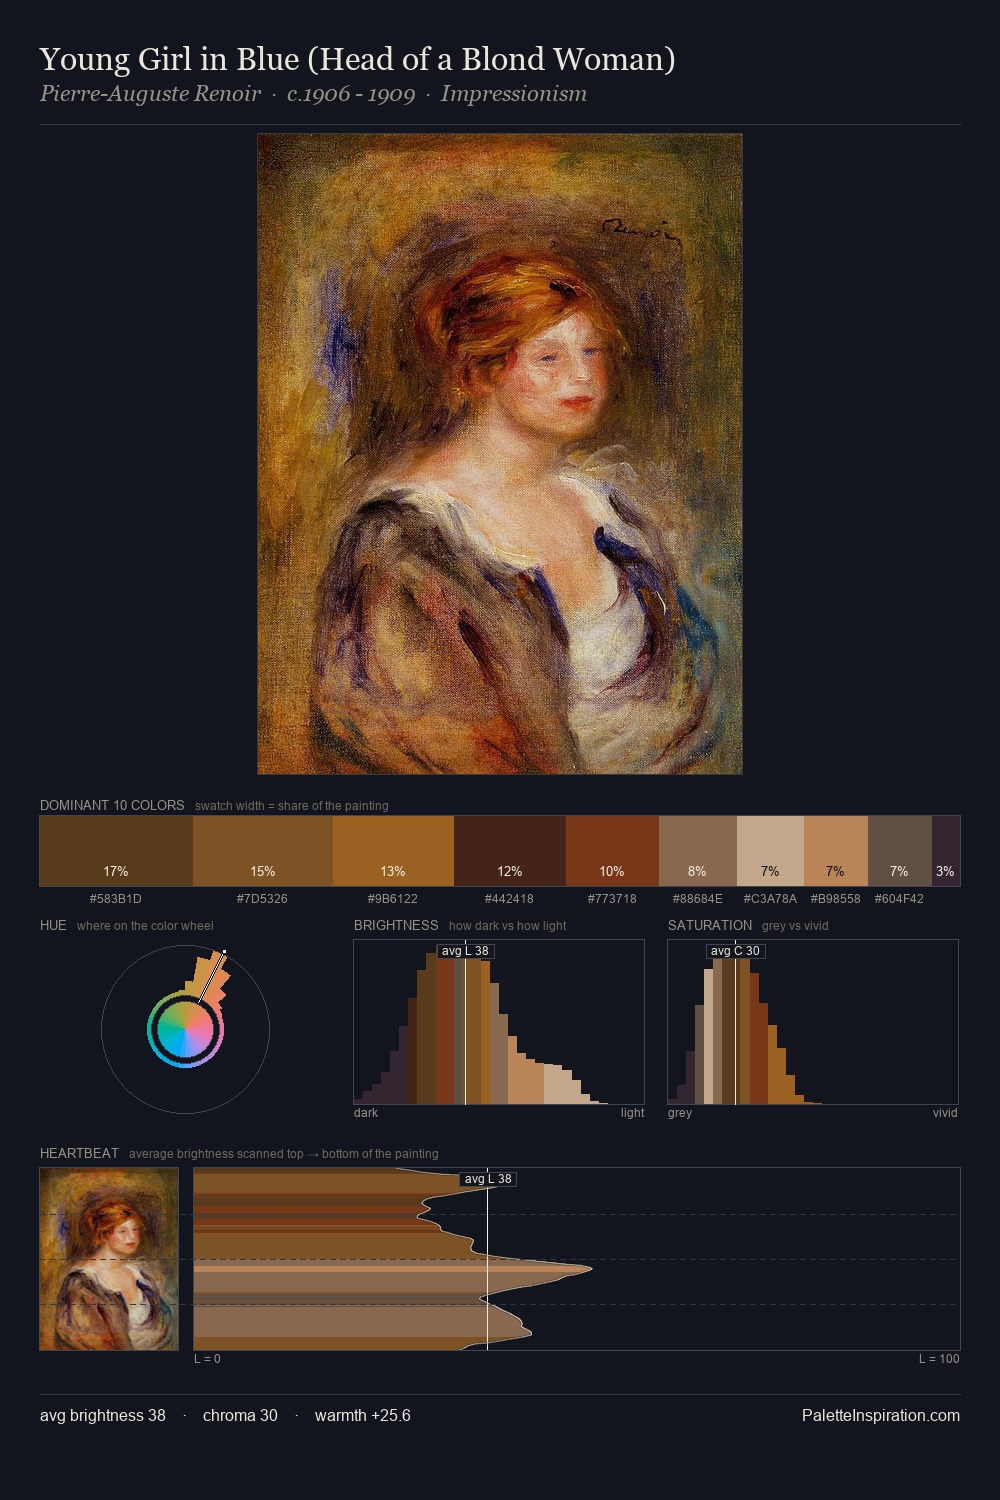Click the 'avg C 30' label in Saturation chart
The image size is (1000, 1500).
(735, 951)
